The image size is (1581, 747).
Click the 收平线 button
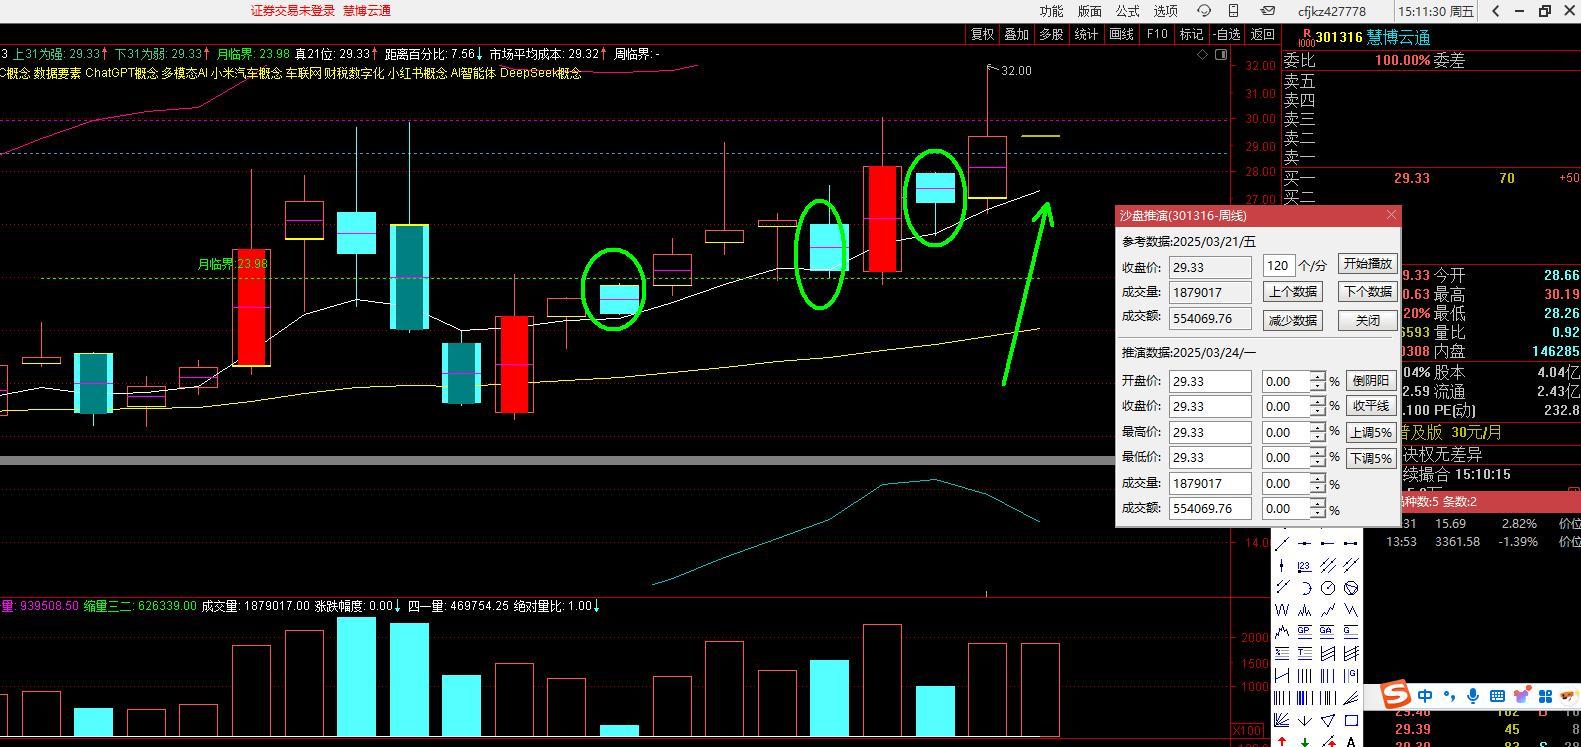click(1370, 406)
